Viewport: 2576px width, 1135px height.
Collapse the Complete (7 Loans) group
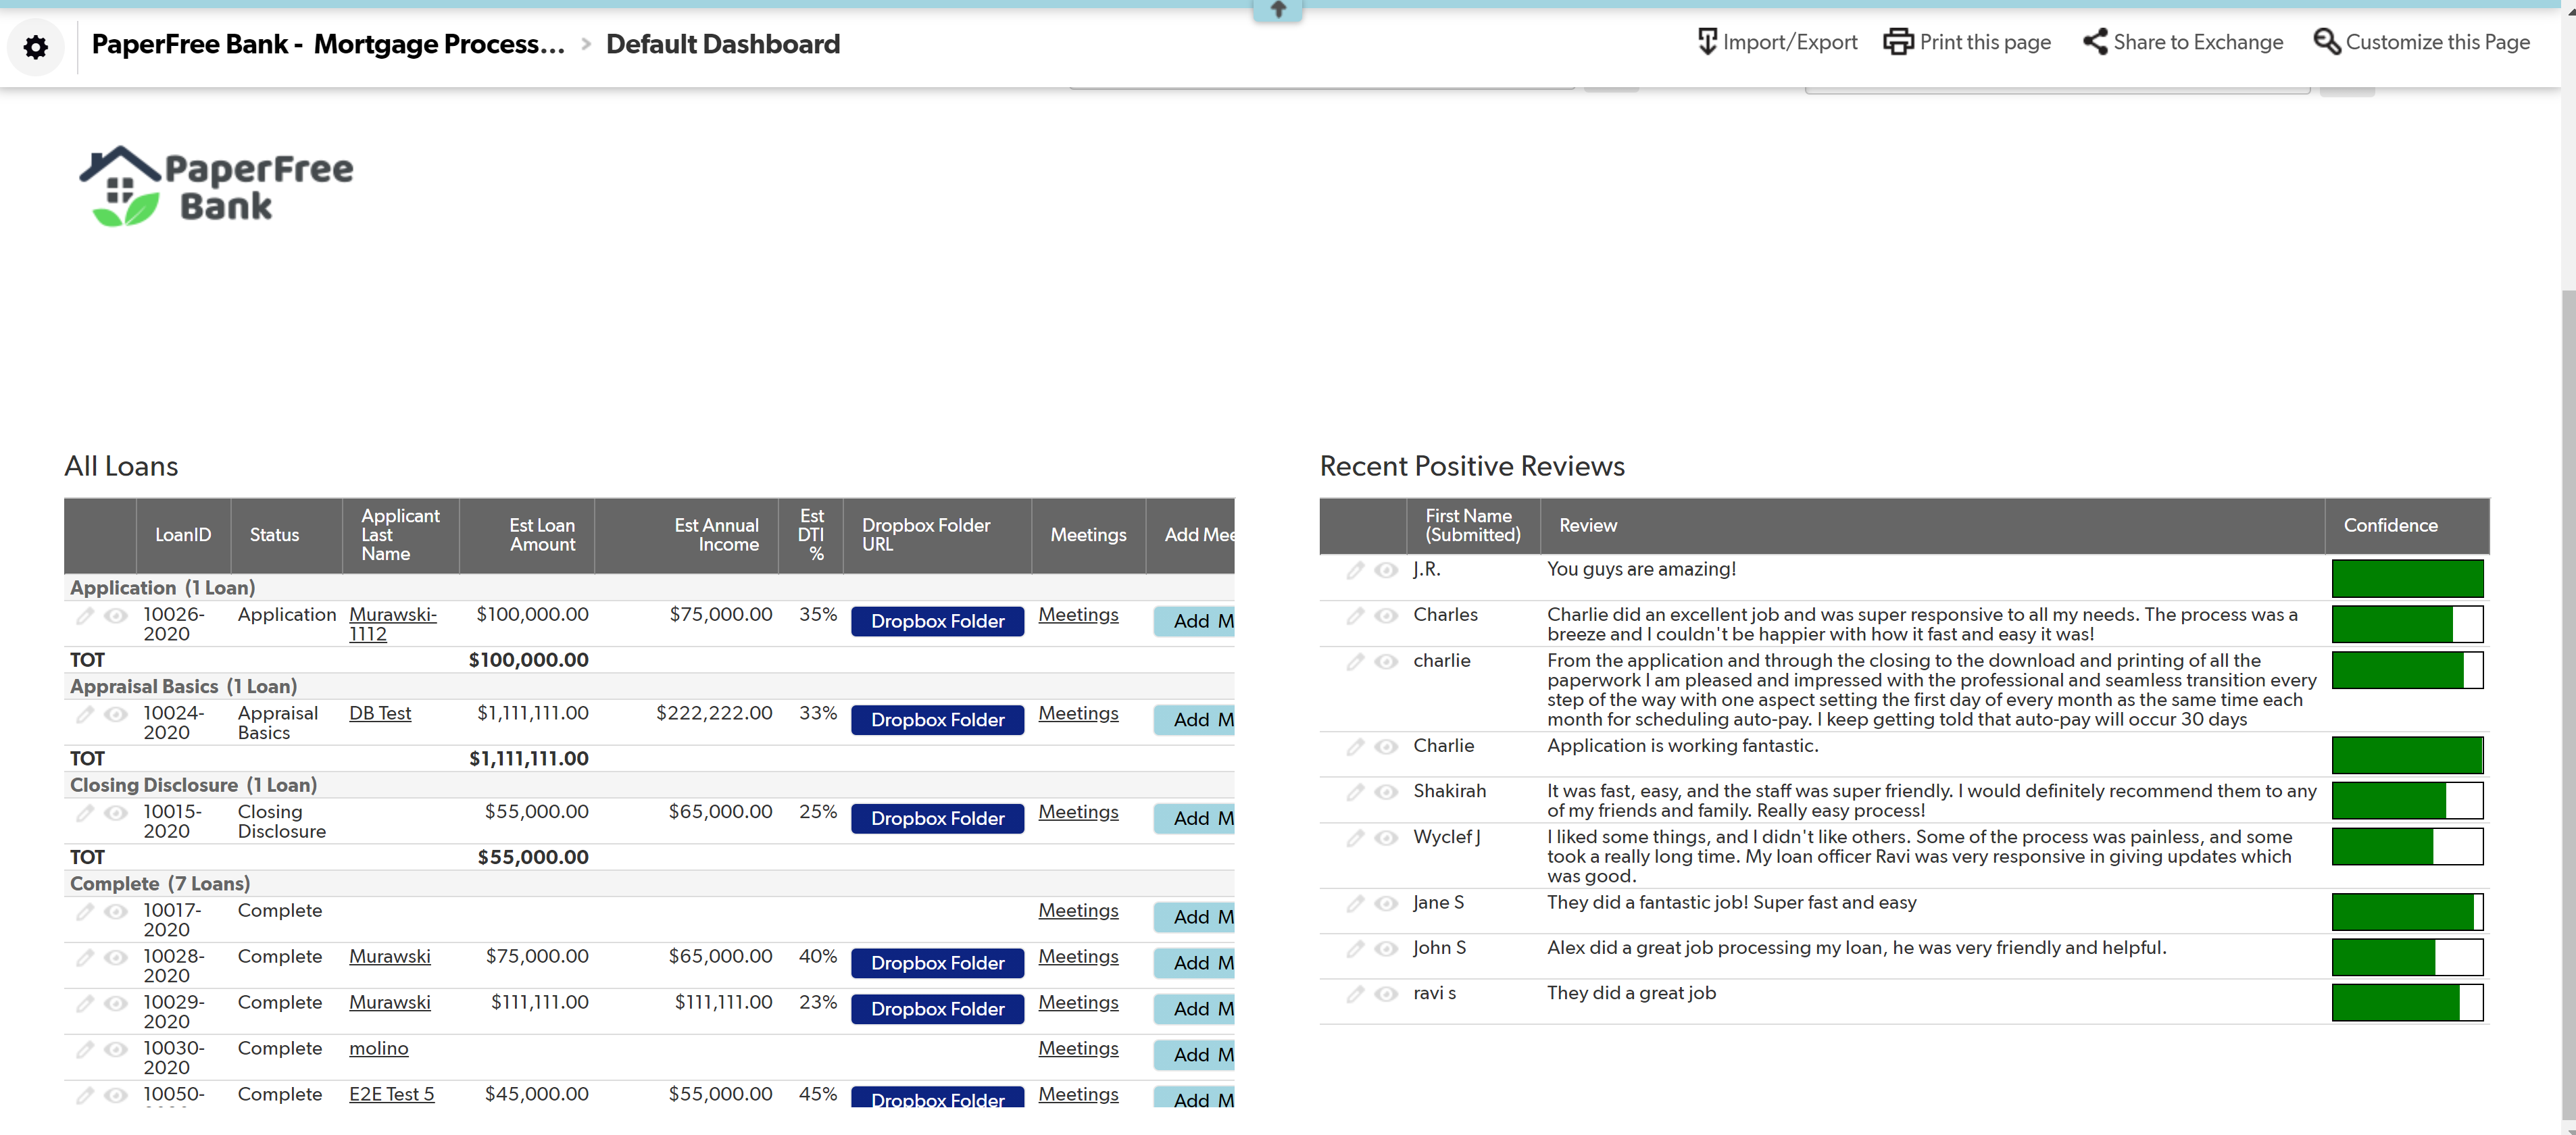click(x=160, y=884)
